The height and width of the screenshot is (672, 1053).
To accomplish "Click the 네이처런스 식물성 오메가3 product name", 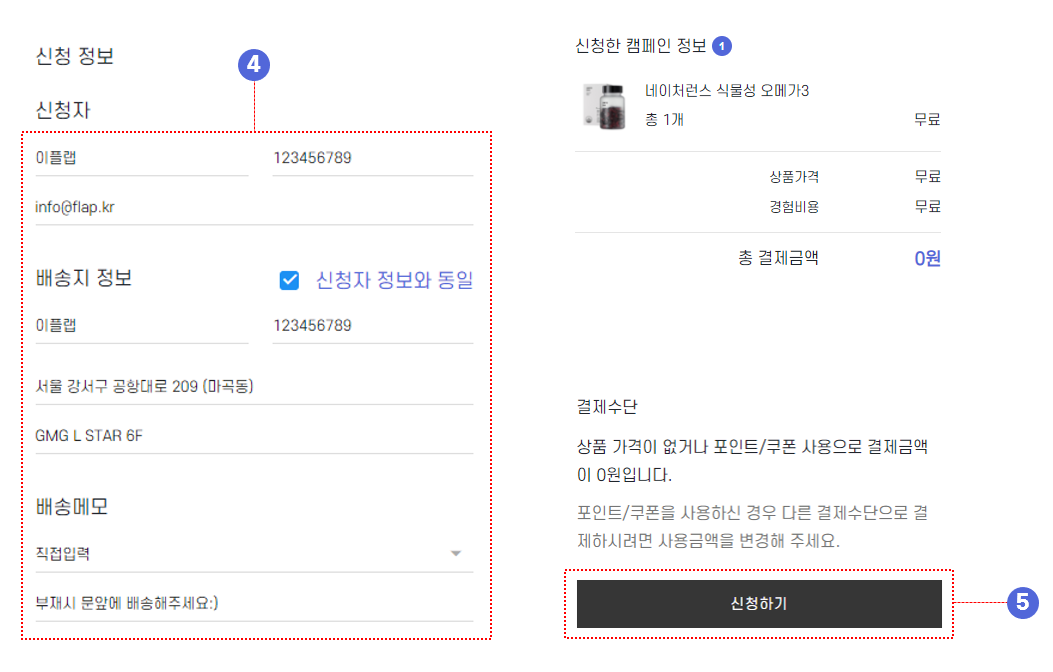I will [727, 91].
